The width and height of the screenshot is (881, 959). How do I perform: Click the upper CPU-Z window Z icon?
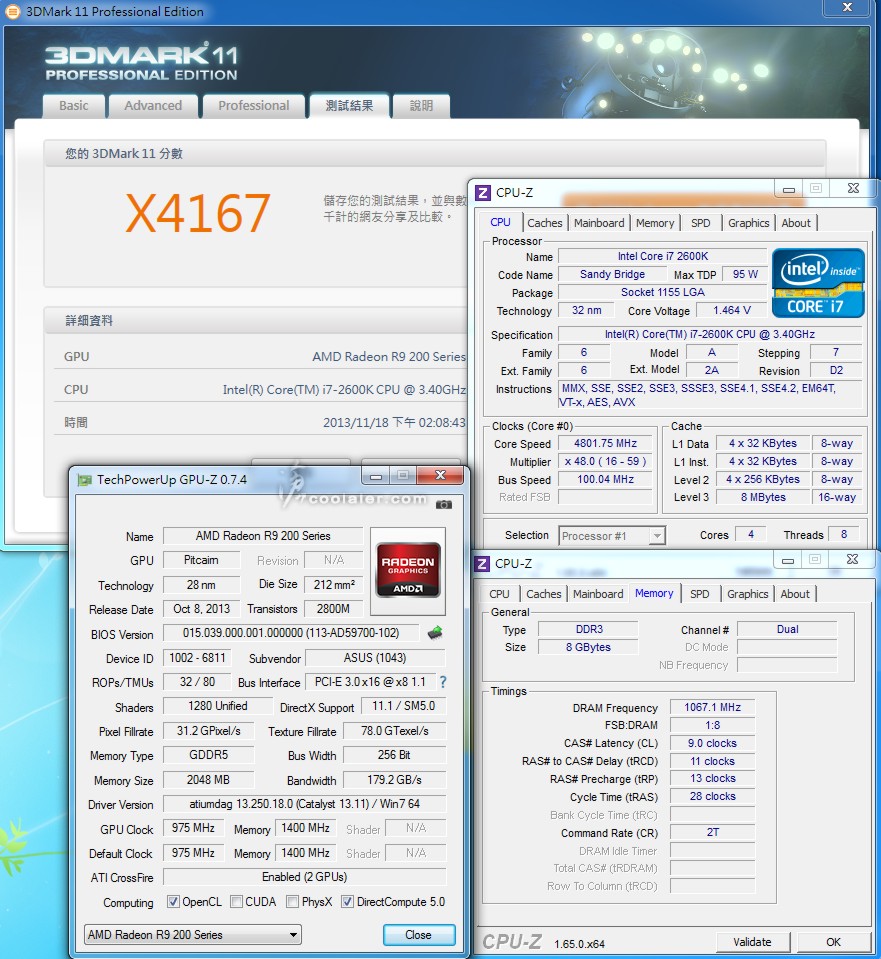483,193
